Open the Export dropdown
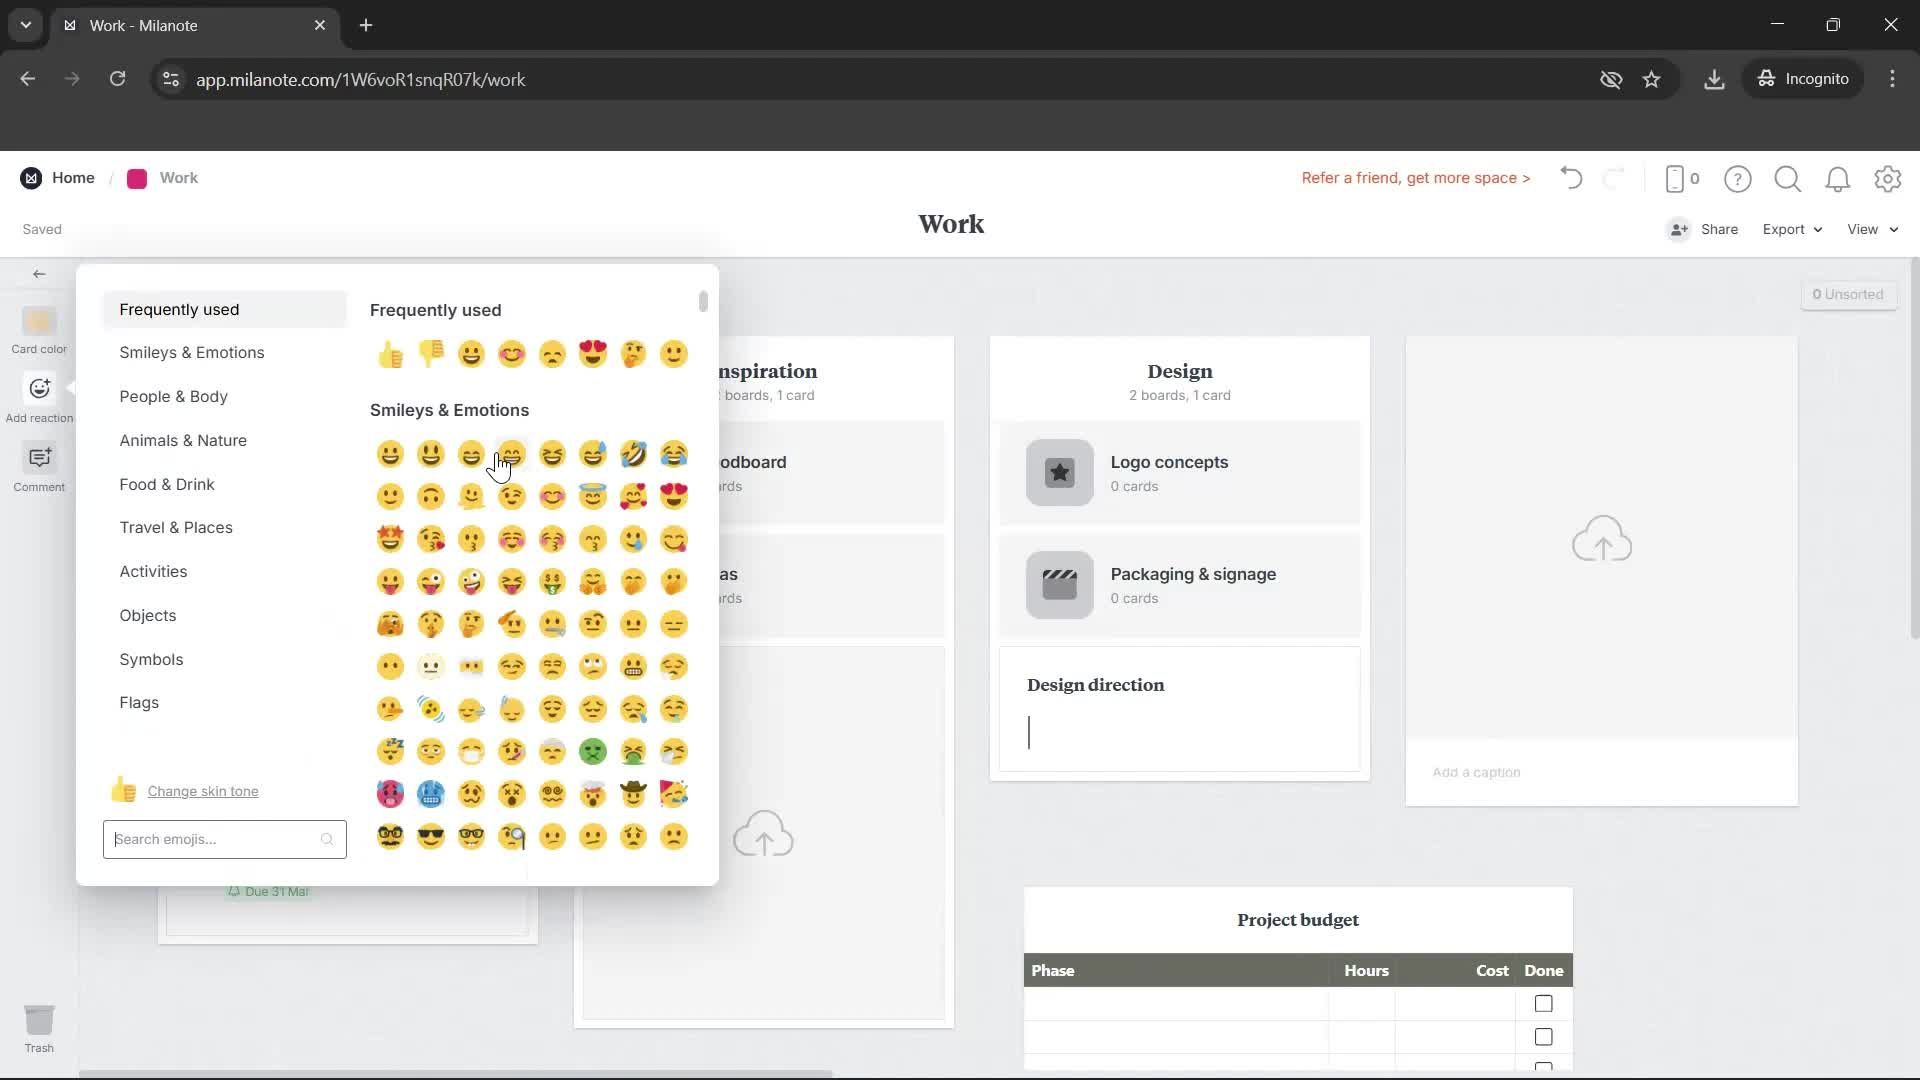 (1791, 229)
